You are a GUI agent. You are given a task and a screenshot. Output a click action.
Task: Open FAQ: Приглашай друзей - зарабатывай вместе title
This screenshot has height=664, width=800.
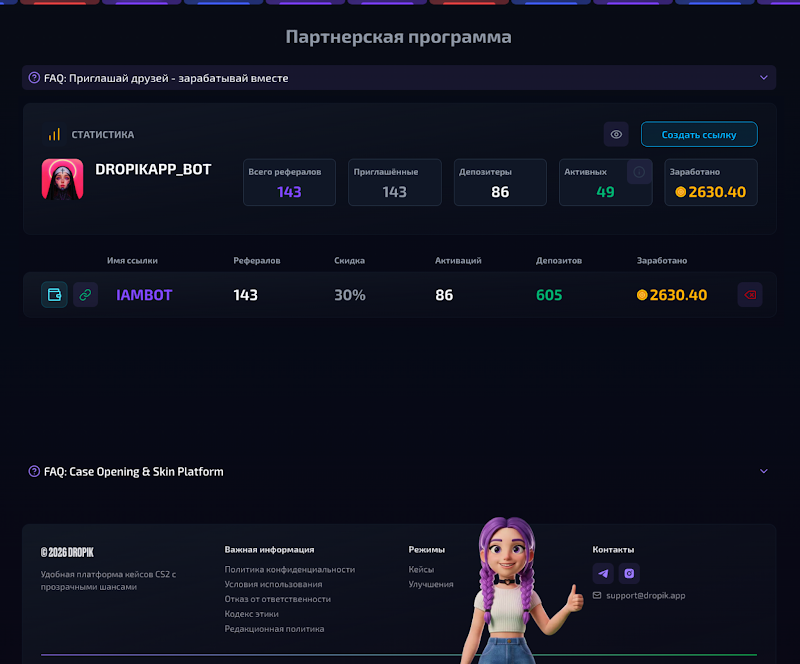click(166, 78)
